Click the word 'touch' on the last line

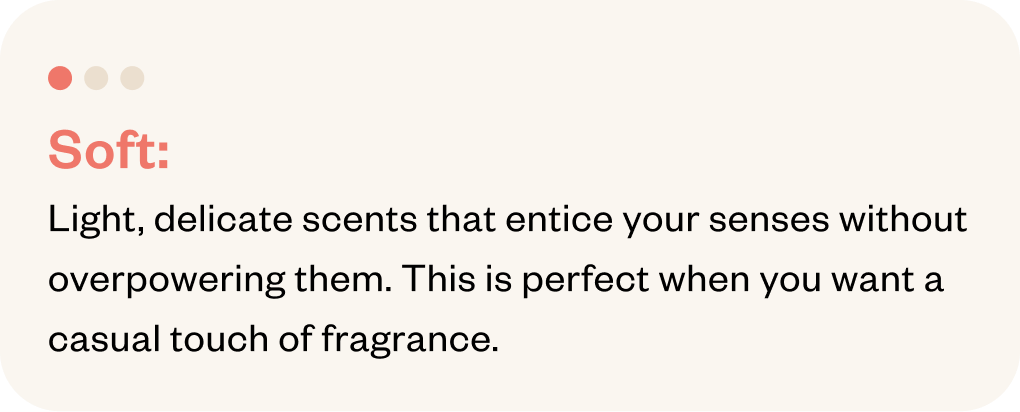208,341
